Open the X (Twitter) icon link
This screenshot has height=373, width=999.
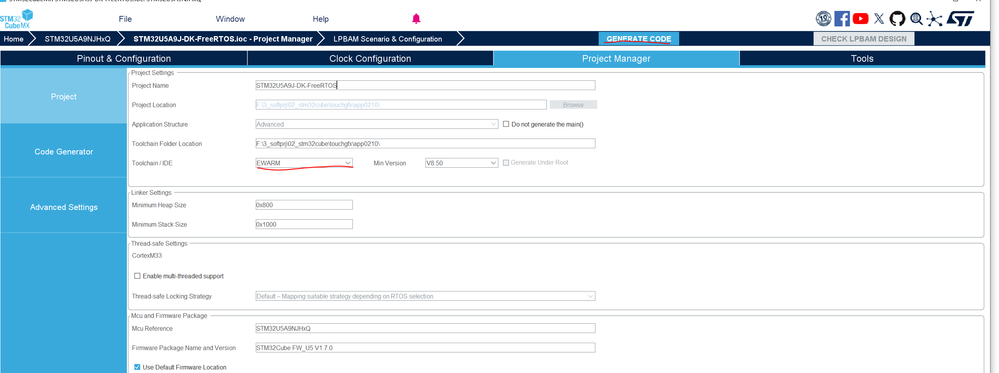pyautogui.click(x=879, y=18)
